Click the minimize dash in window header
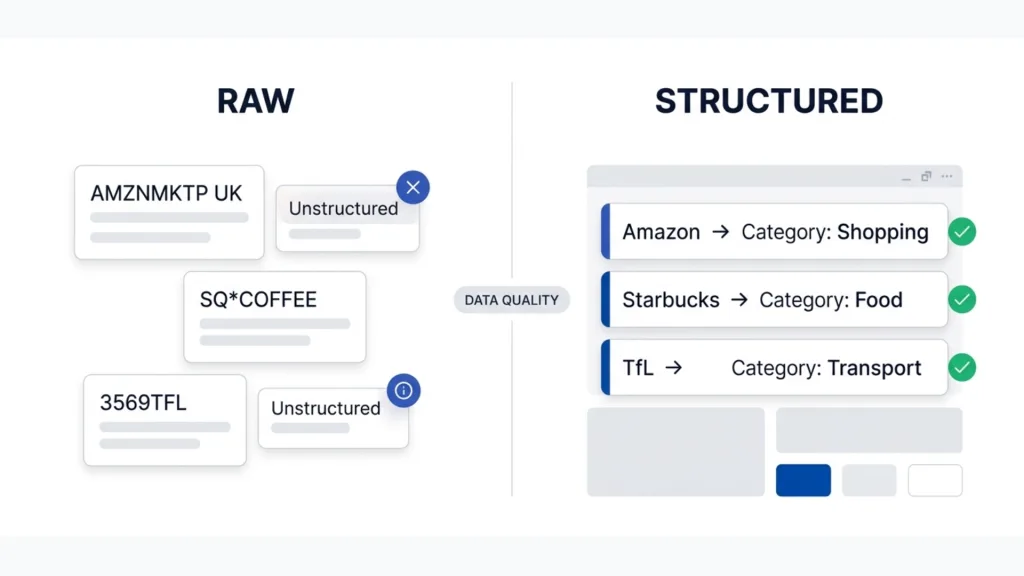This screenshot has height=576, width=1024. tap(906, 178)
